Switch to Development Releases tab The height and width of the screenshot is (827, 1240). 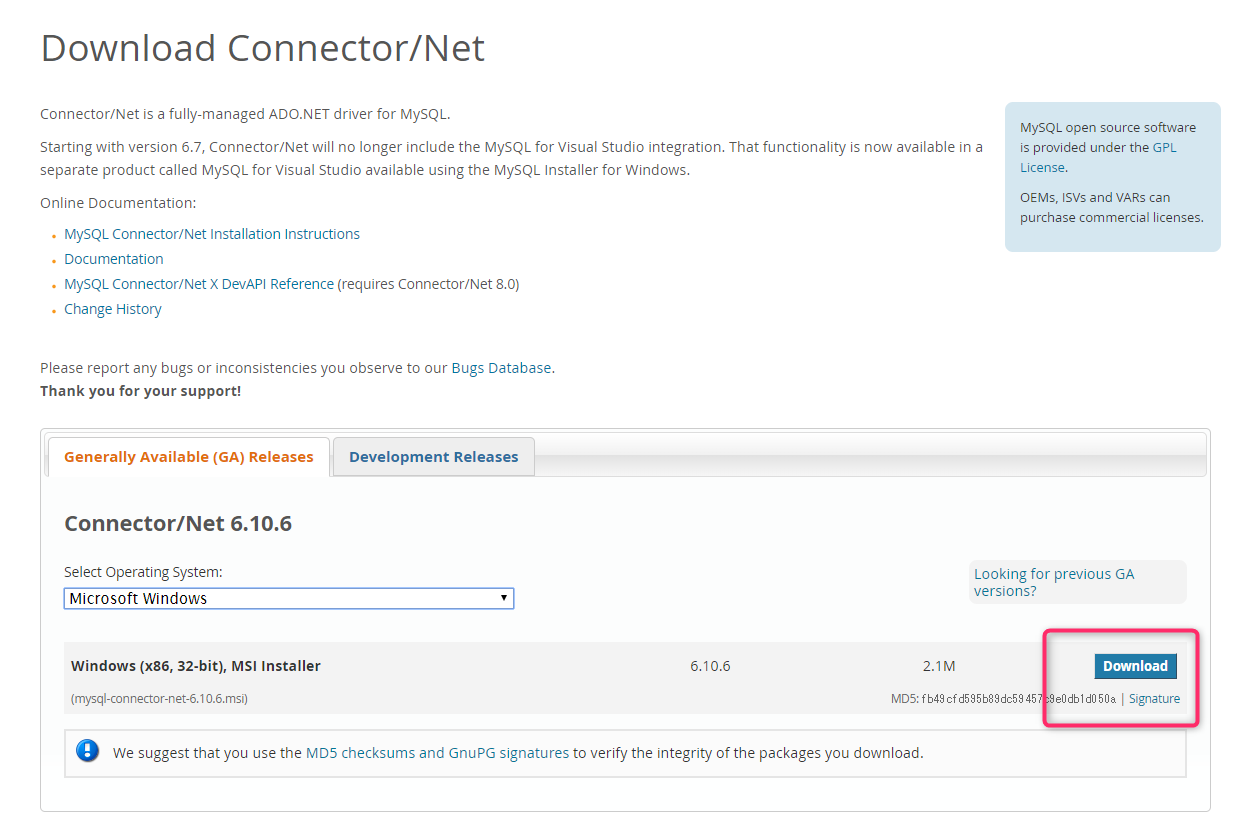point(433,457)
